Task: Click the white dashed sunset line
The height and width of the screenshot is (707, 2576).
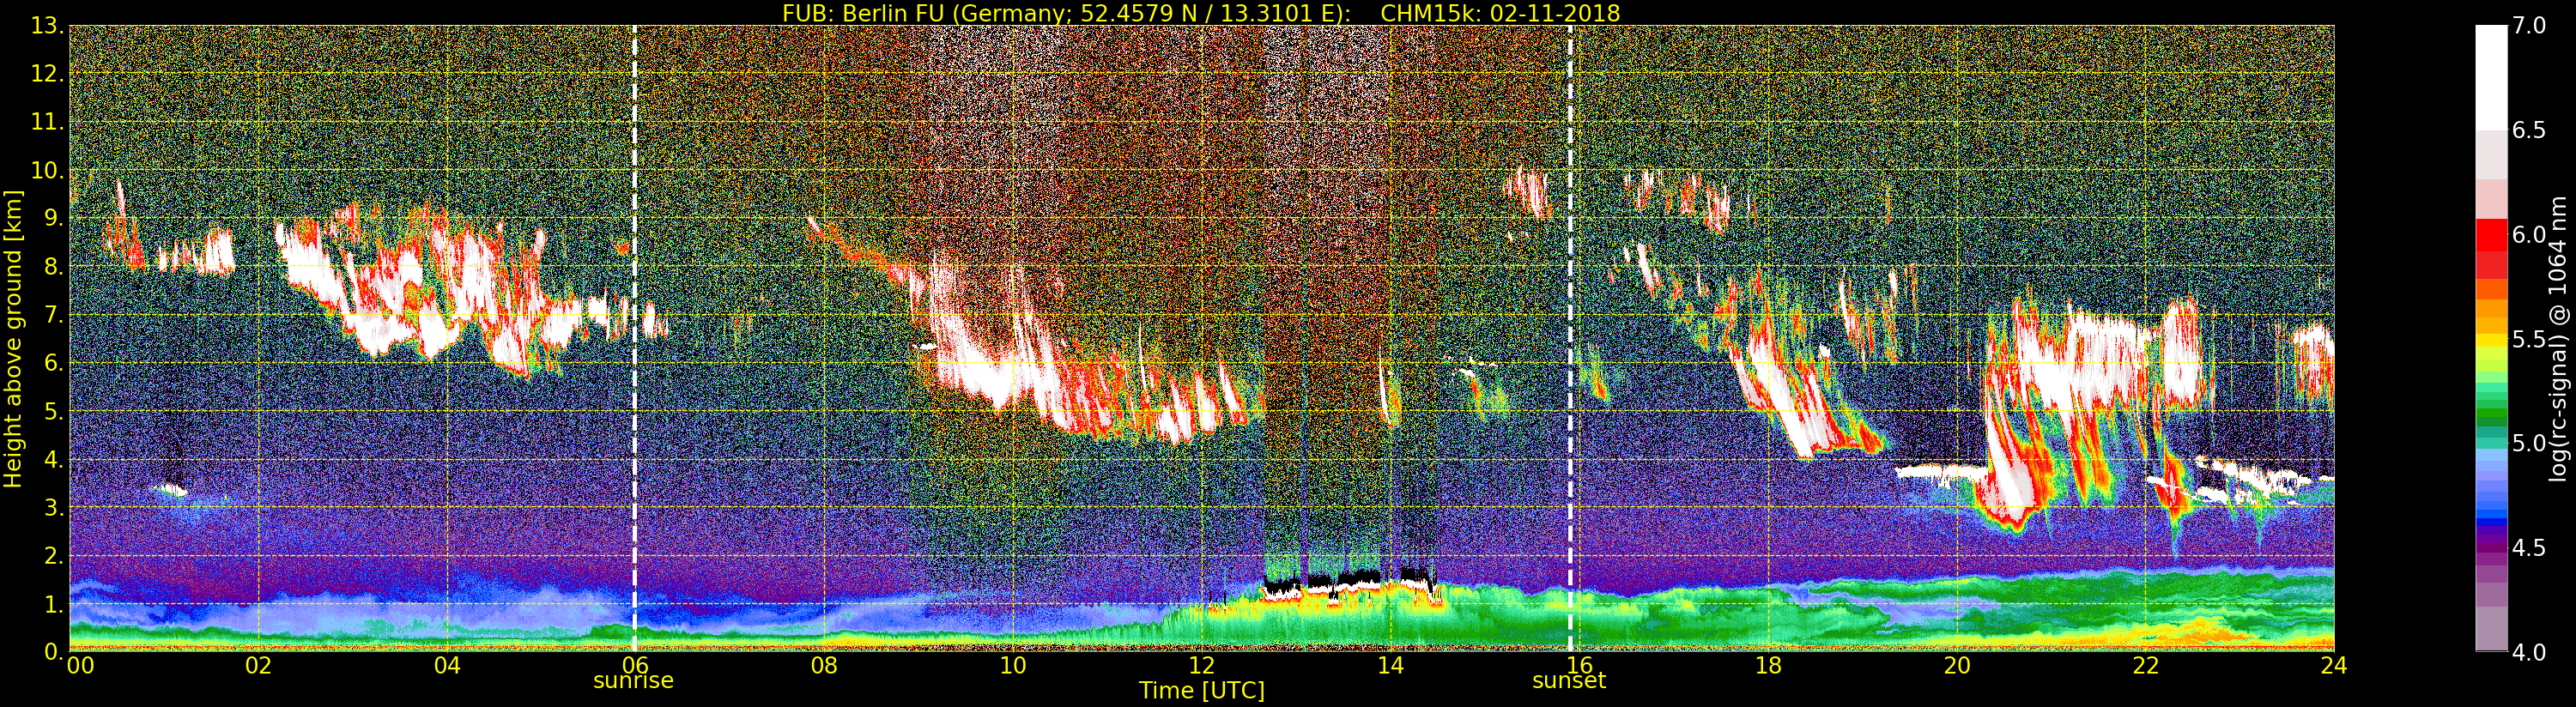Action: pos(1570,338)
